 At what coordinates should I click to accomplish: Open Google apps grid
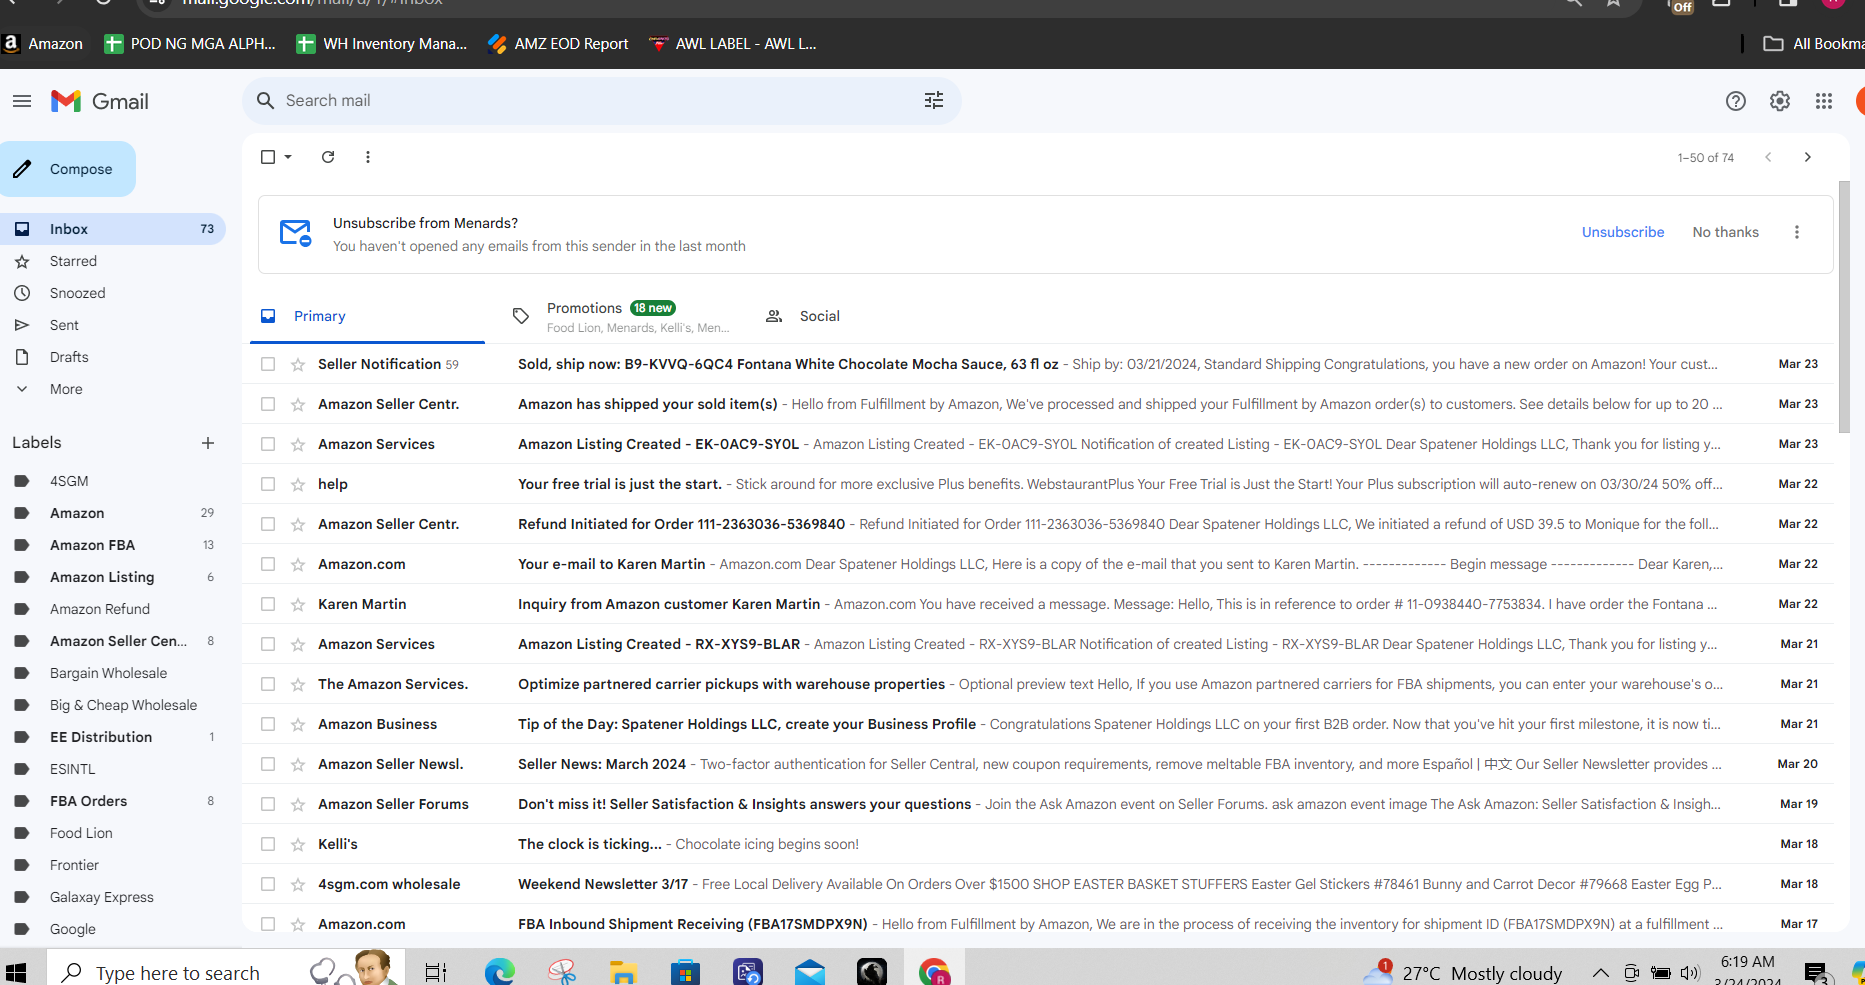coord(1824,101)
